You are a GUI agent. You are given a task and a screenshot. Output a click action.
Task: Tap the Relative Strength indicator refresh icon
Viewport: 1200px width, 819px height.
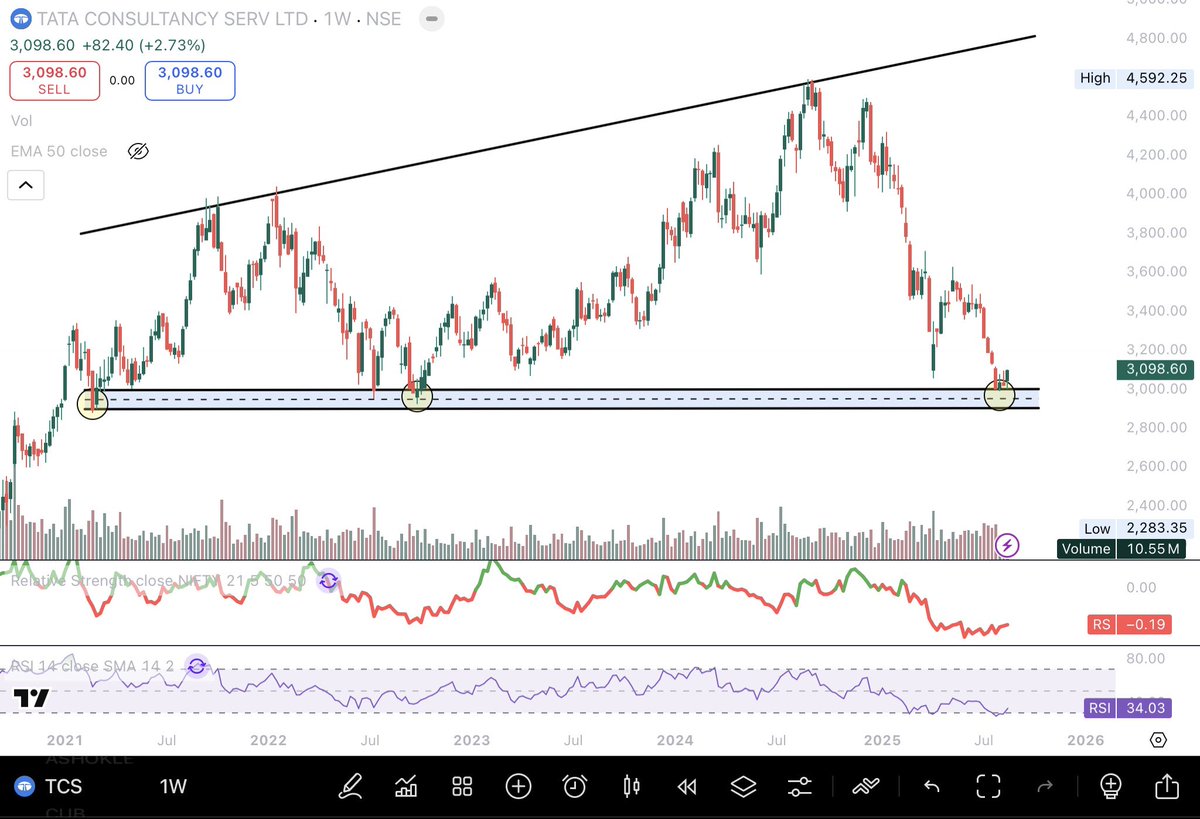pos(328,580)
